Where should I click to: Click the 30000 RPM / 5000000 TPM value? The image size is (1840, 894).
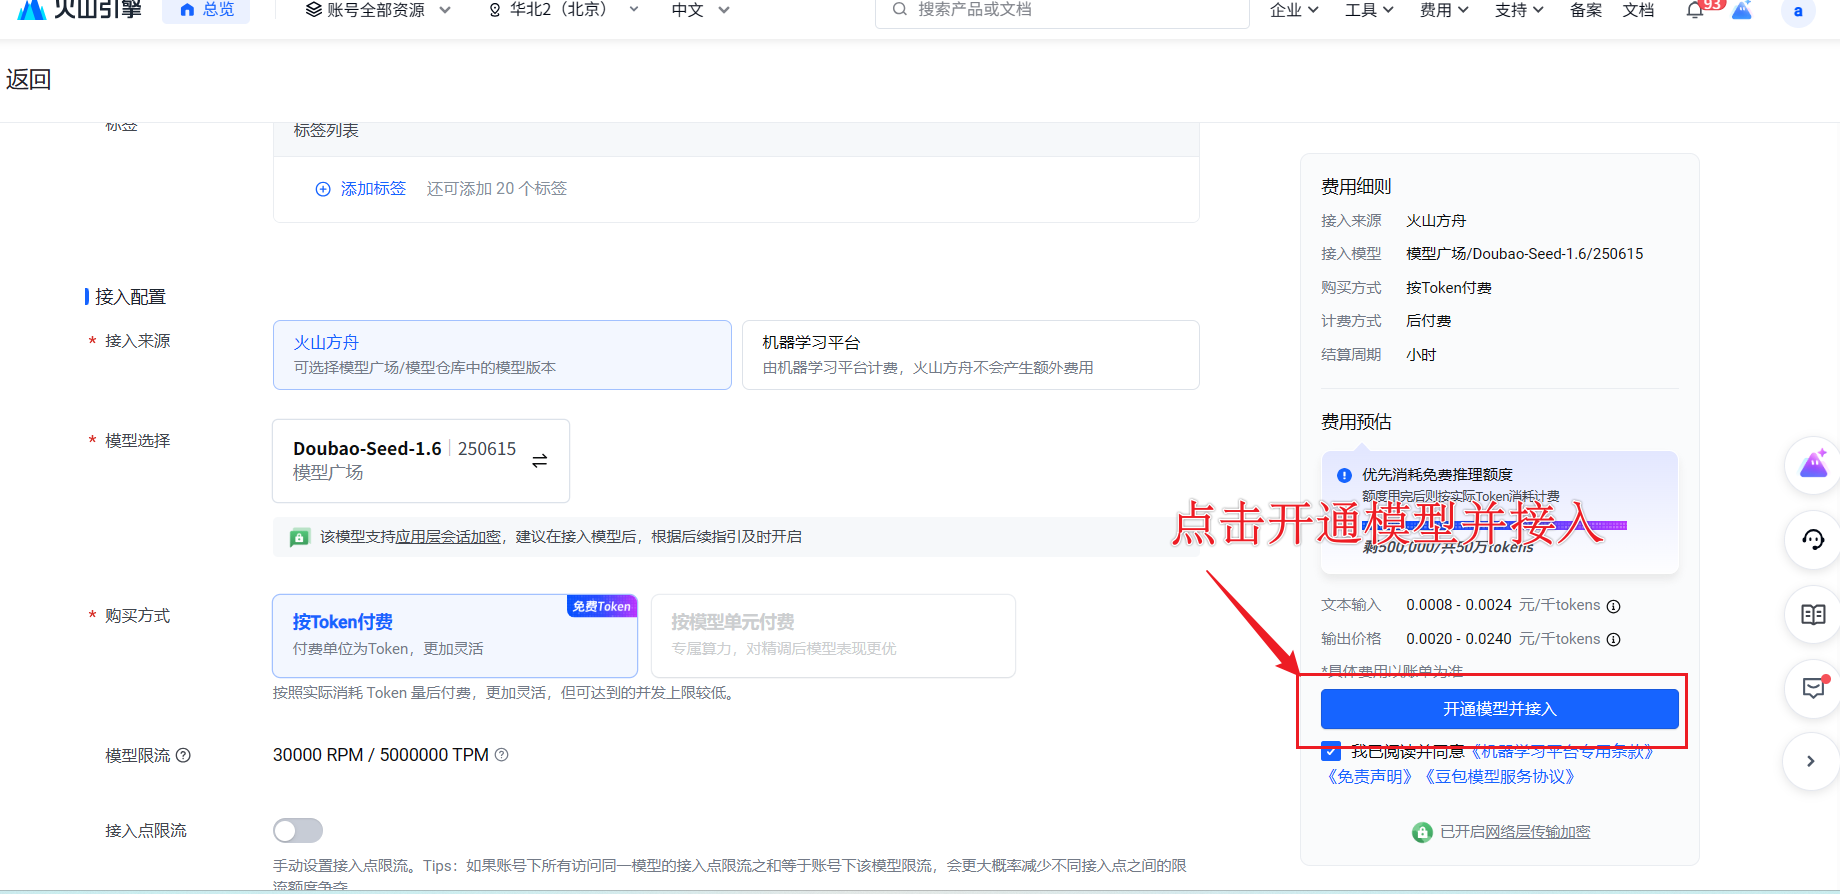tap(381, 755)
